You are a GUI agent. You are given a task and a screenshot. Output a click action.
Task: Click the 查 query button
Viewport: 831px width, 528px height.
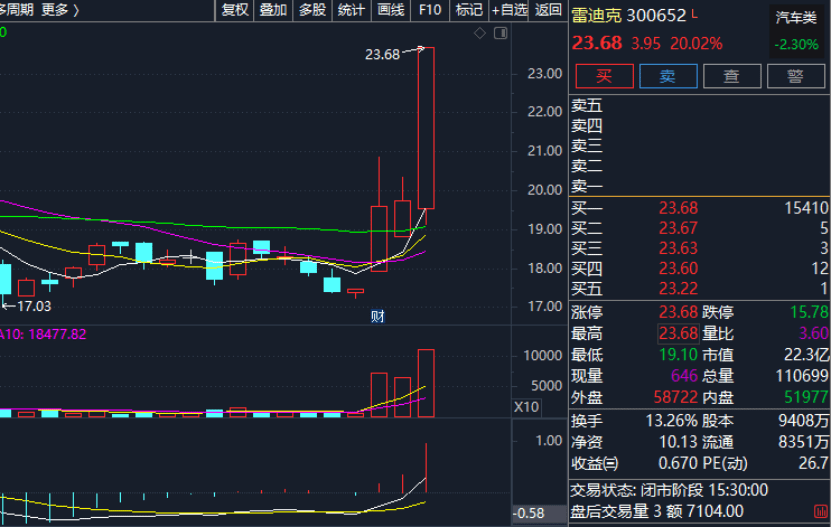click(731, 76)
